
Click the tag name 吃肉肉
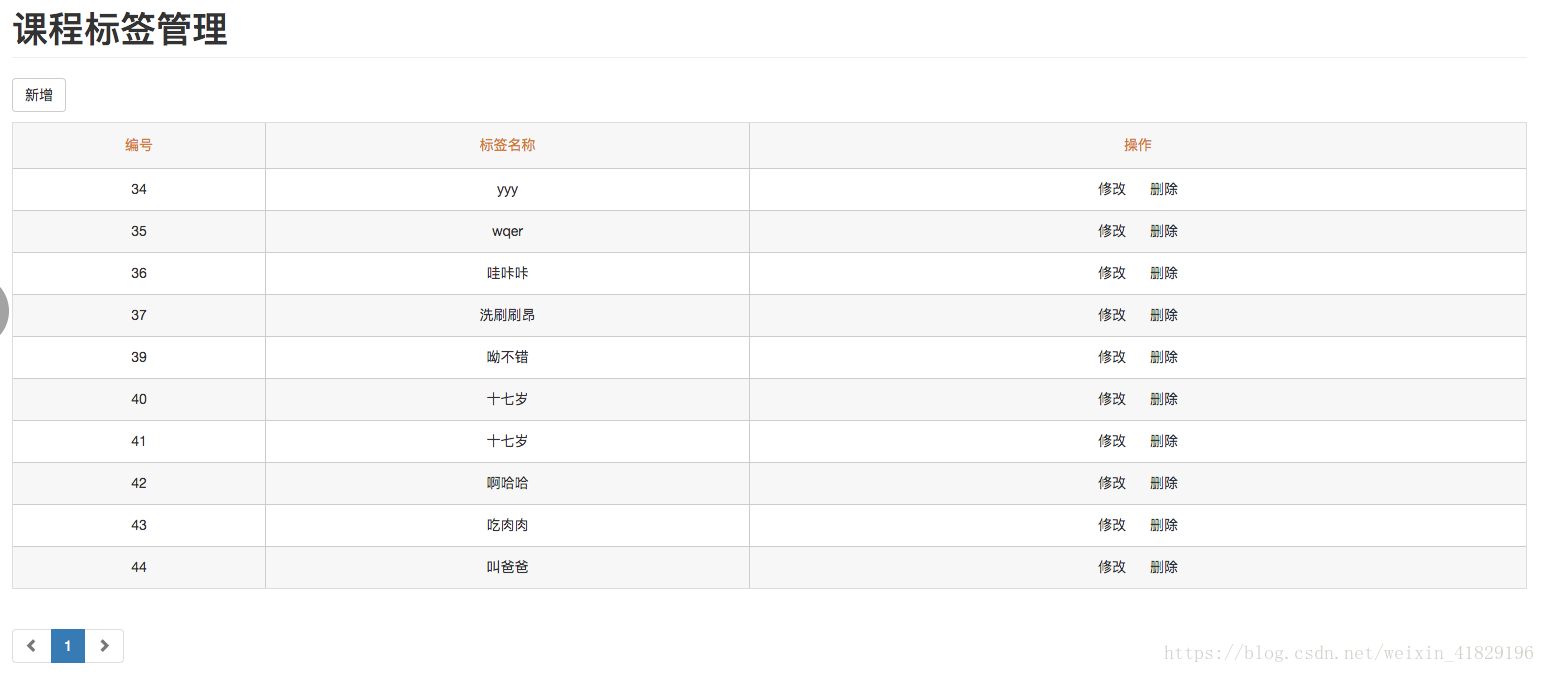click(x=507, y=525)
